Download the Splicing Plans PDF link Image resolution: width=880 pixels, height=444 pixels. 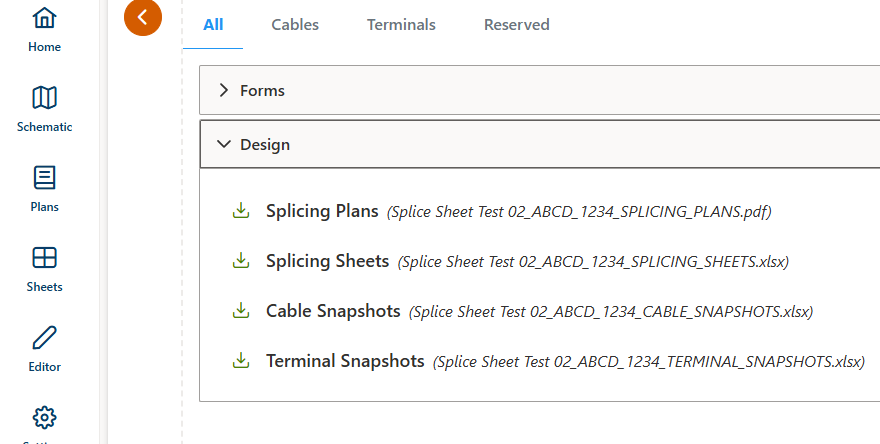pyautogui.click(x=322, y=211)
